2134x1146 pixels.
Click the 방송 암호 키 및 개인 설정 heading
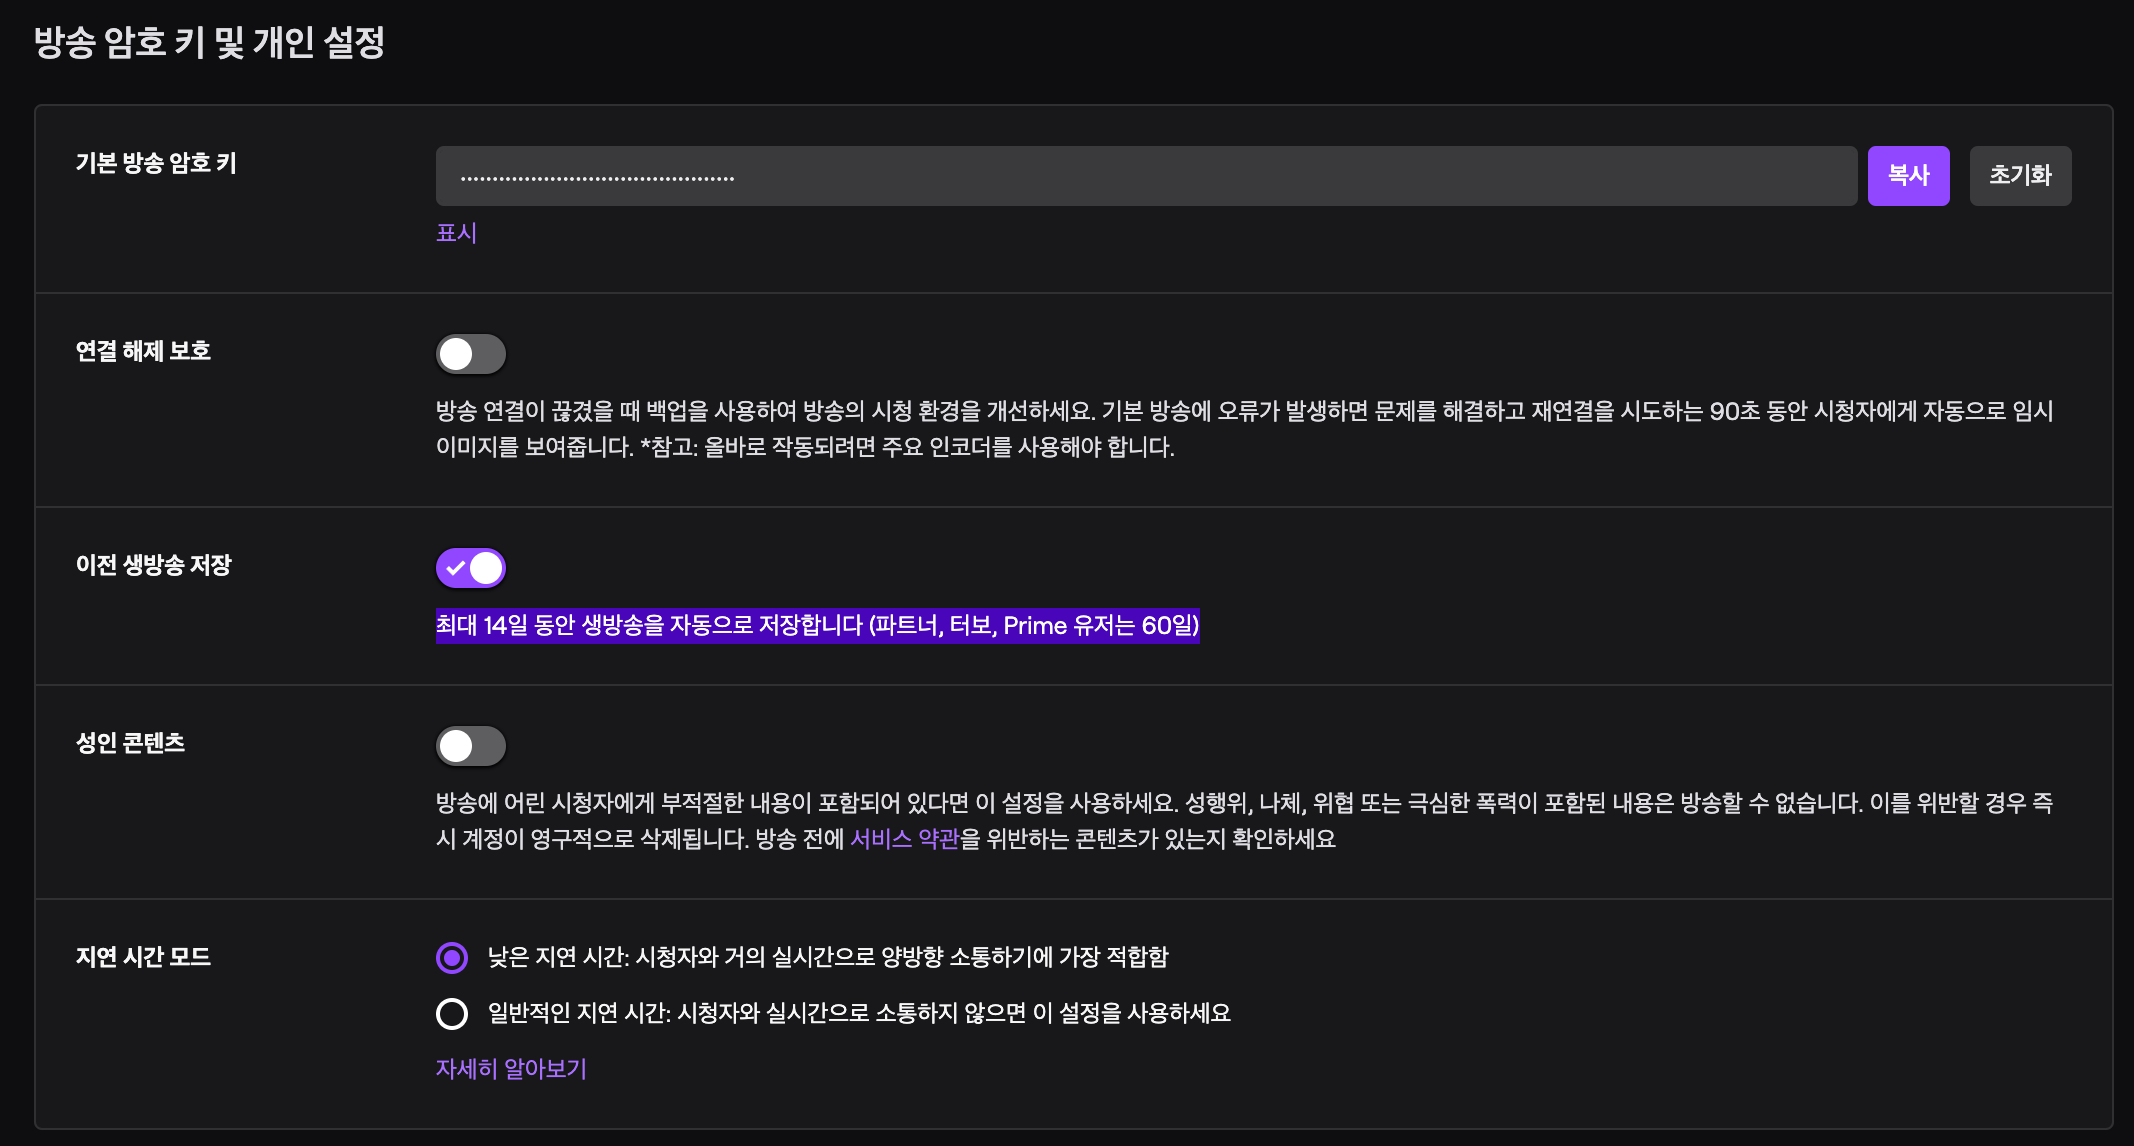click(x=209, y=43)
